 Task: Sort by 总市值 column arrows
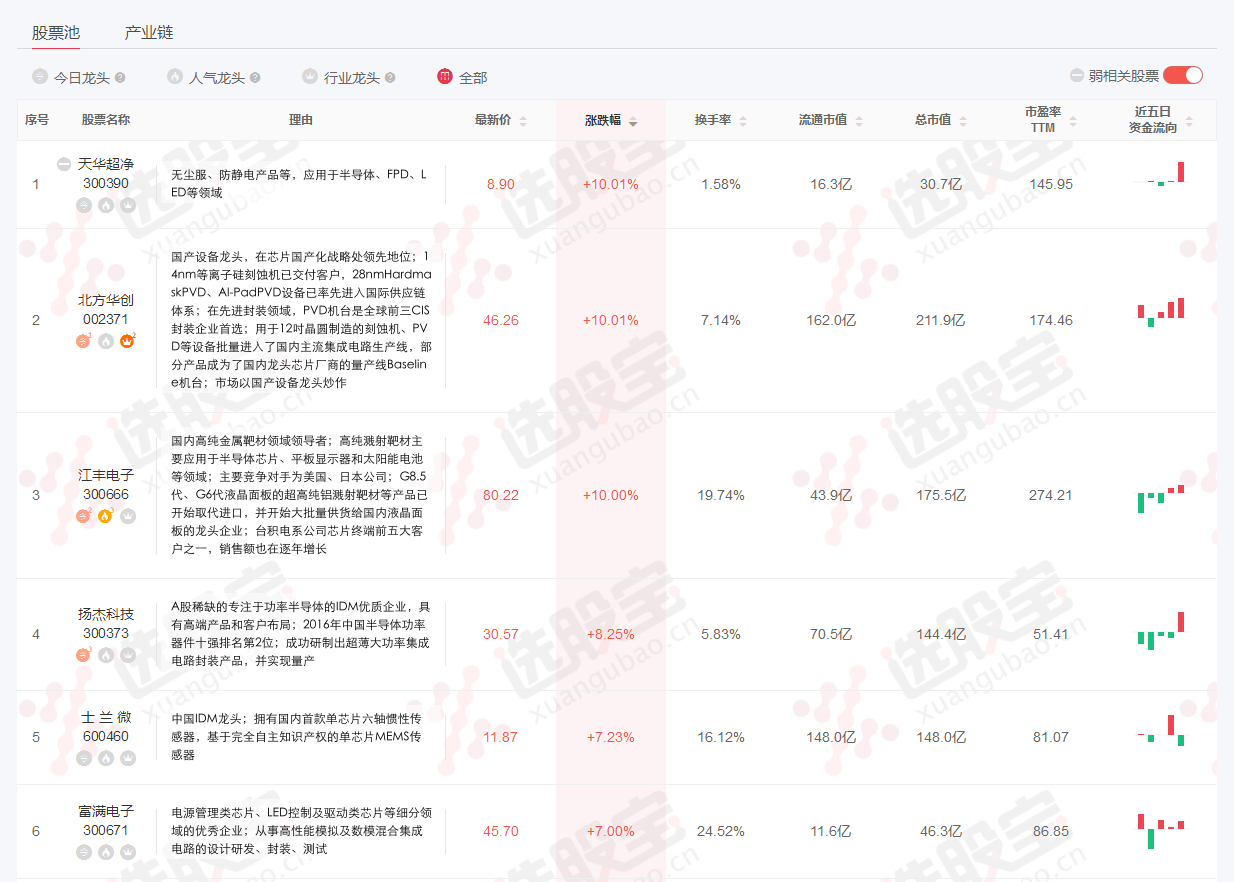(963, 121)
